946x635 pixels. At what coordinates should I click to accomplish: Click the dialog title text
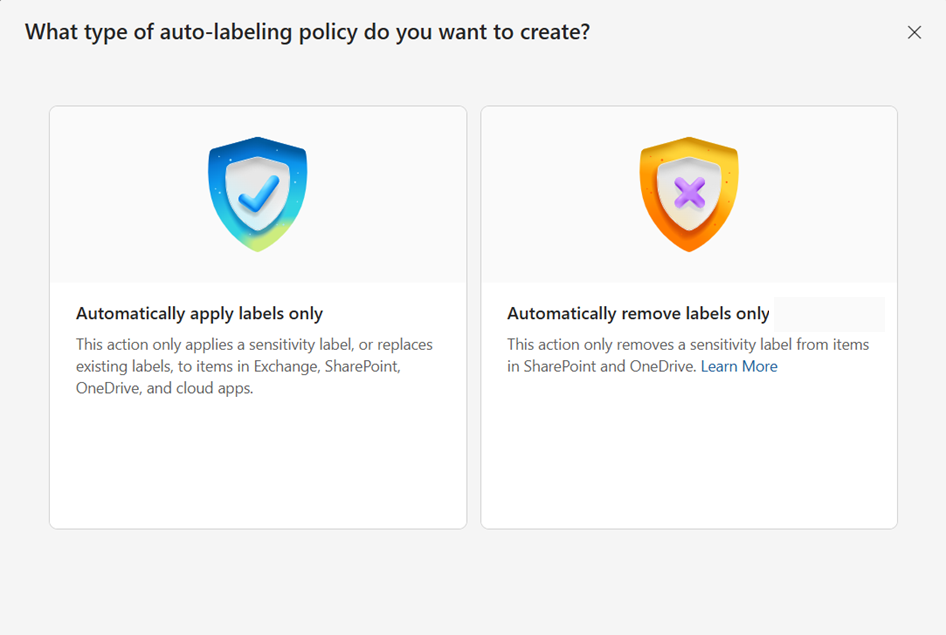click(308, 32)
